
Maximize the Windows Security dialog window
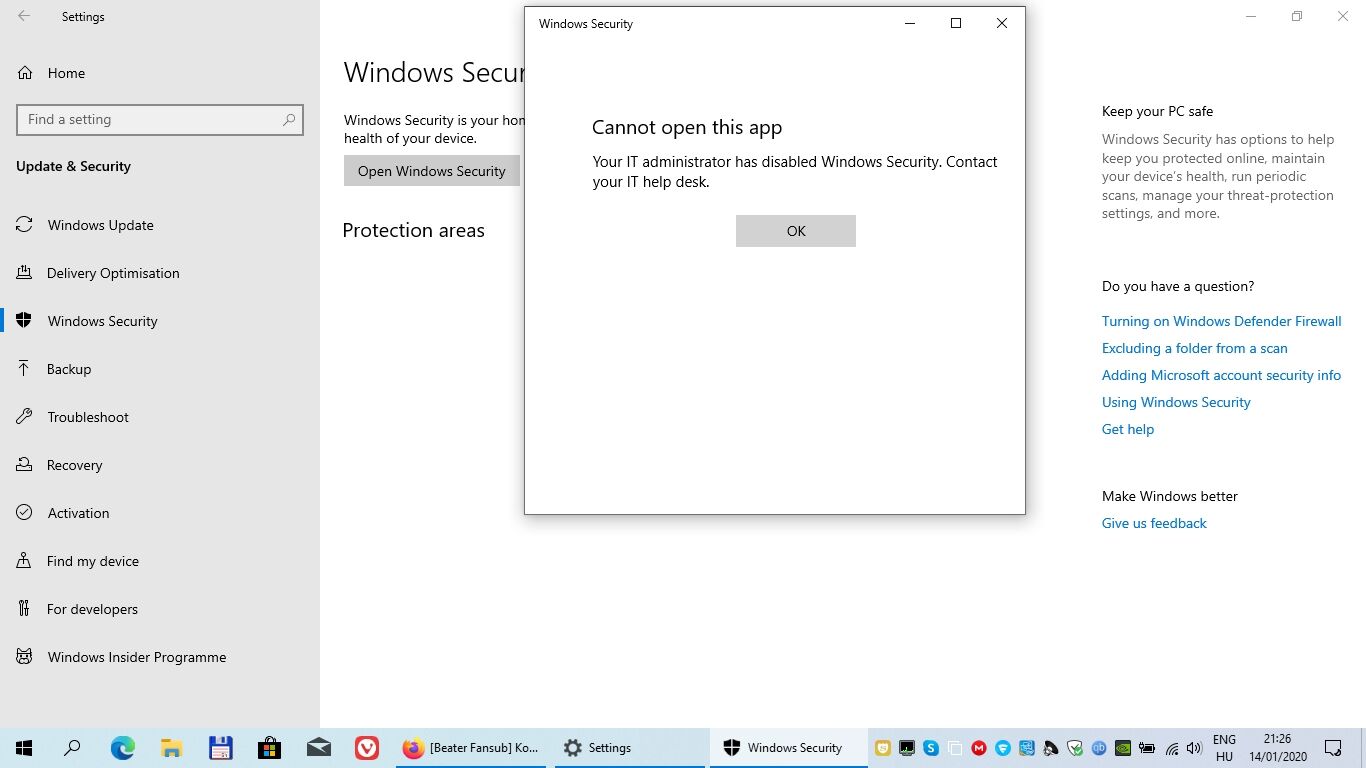955,23
